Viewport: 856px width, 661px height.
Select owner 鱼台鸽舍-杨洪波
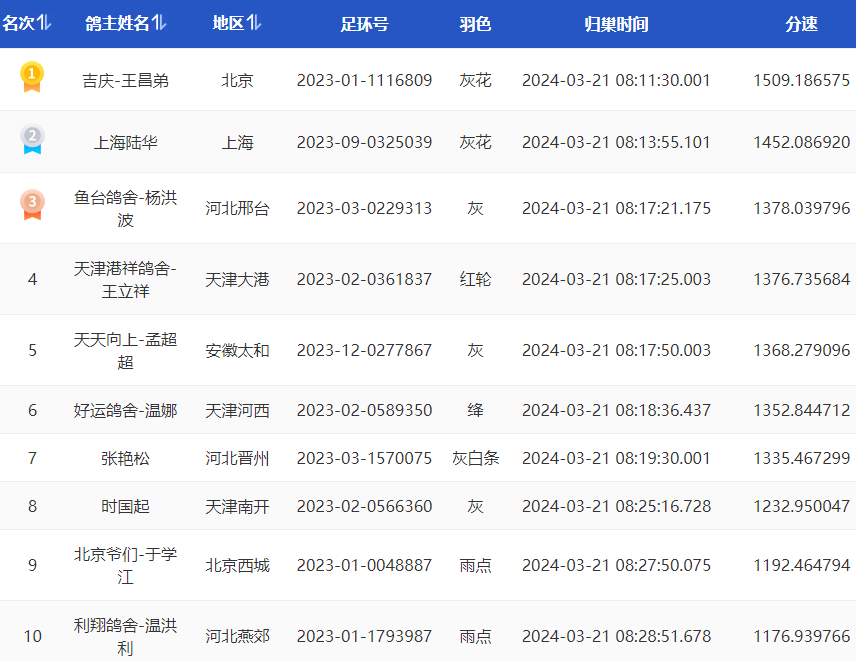tap(125, 208)
